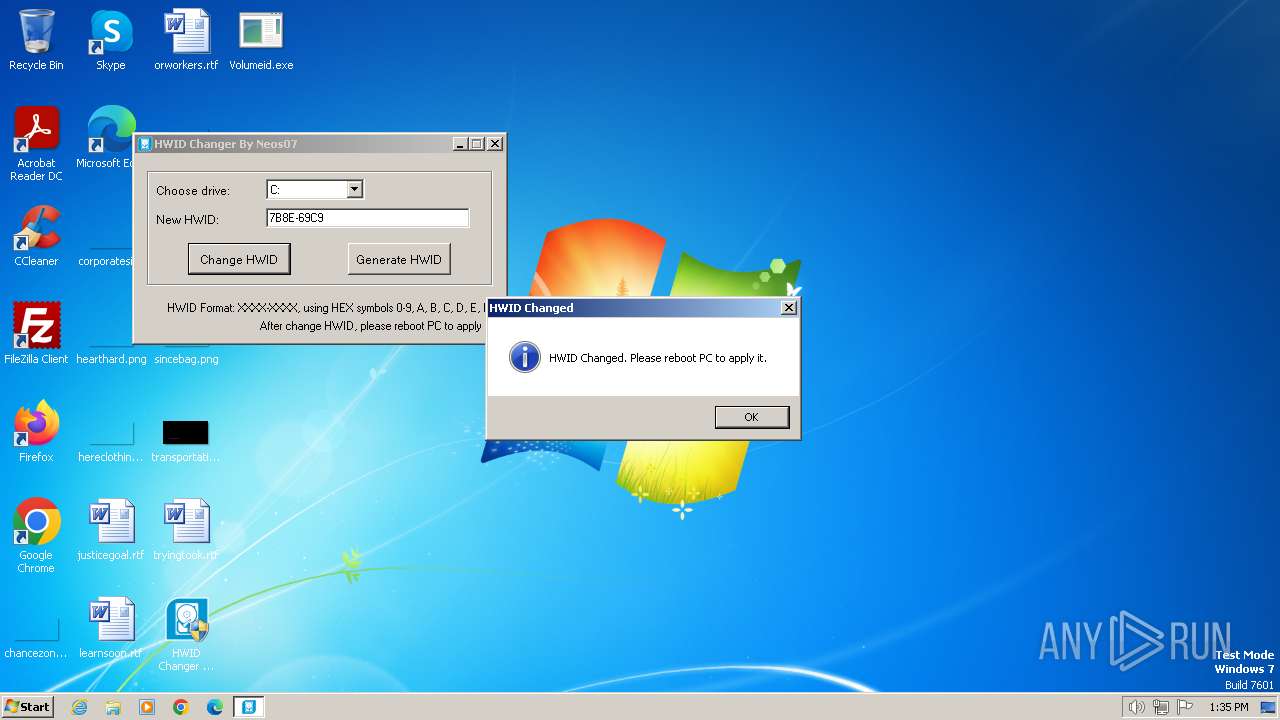Open Firefox desktop shortcut
This screenshot has width=1280, height=720.
(x=36, y=431)
